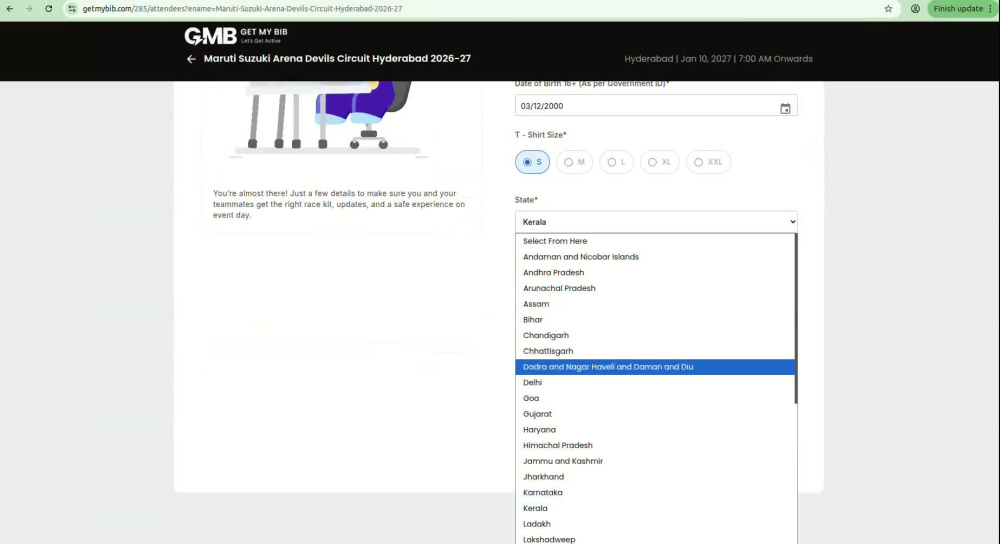Click the Date of Birth input field
The width and height of the screenshot is (1000, 544).
click(656, 106)
